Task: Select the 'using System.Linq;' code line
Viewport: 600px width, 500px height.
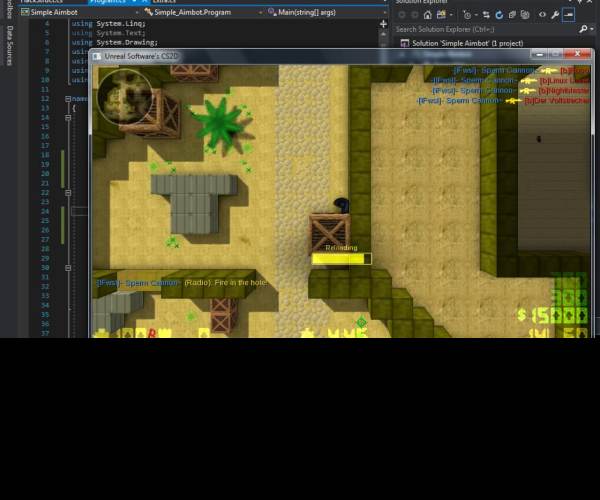Action: 109,24
